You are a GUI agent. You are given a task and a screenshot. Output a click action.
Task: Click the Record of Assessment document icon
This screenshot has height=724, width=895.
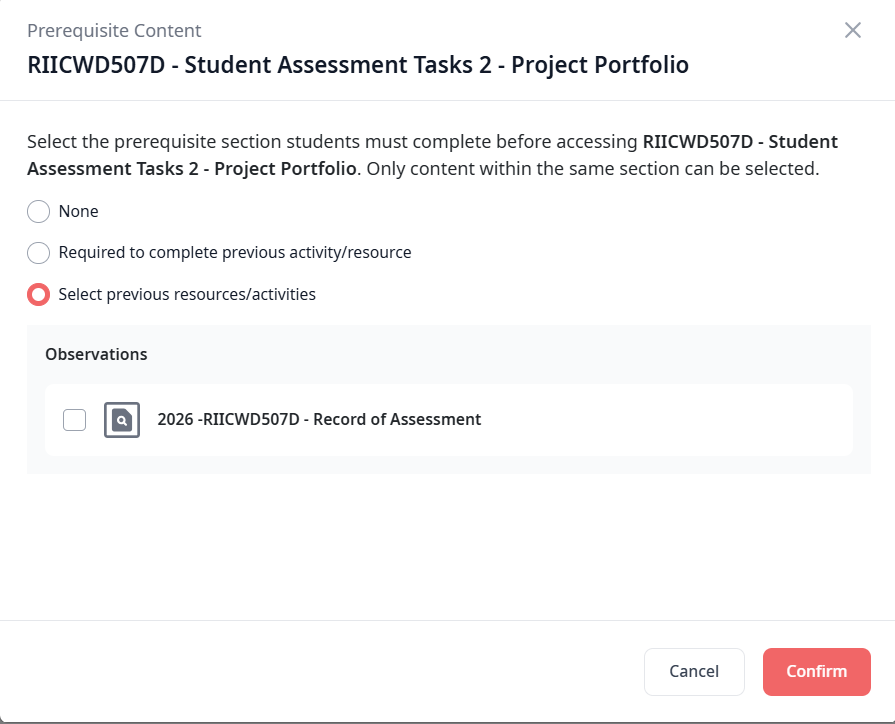point(122,420)
